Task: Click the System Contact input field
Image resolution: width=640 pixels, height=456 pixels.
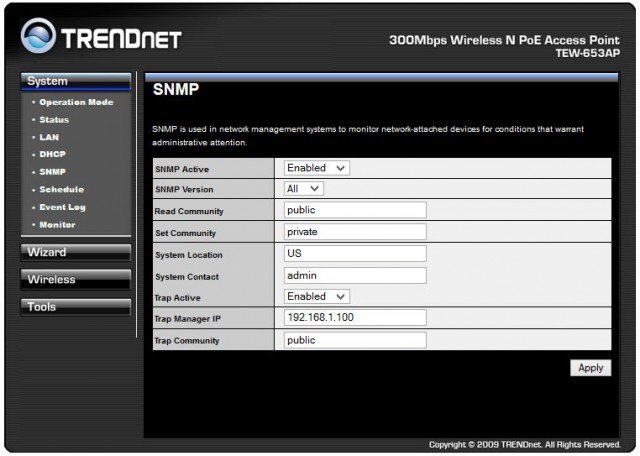Action: pyautogui.click(x=354, y=276)
